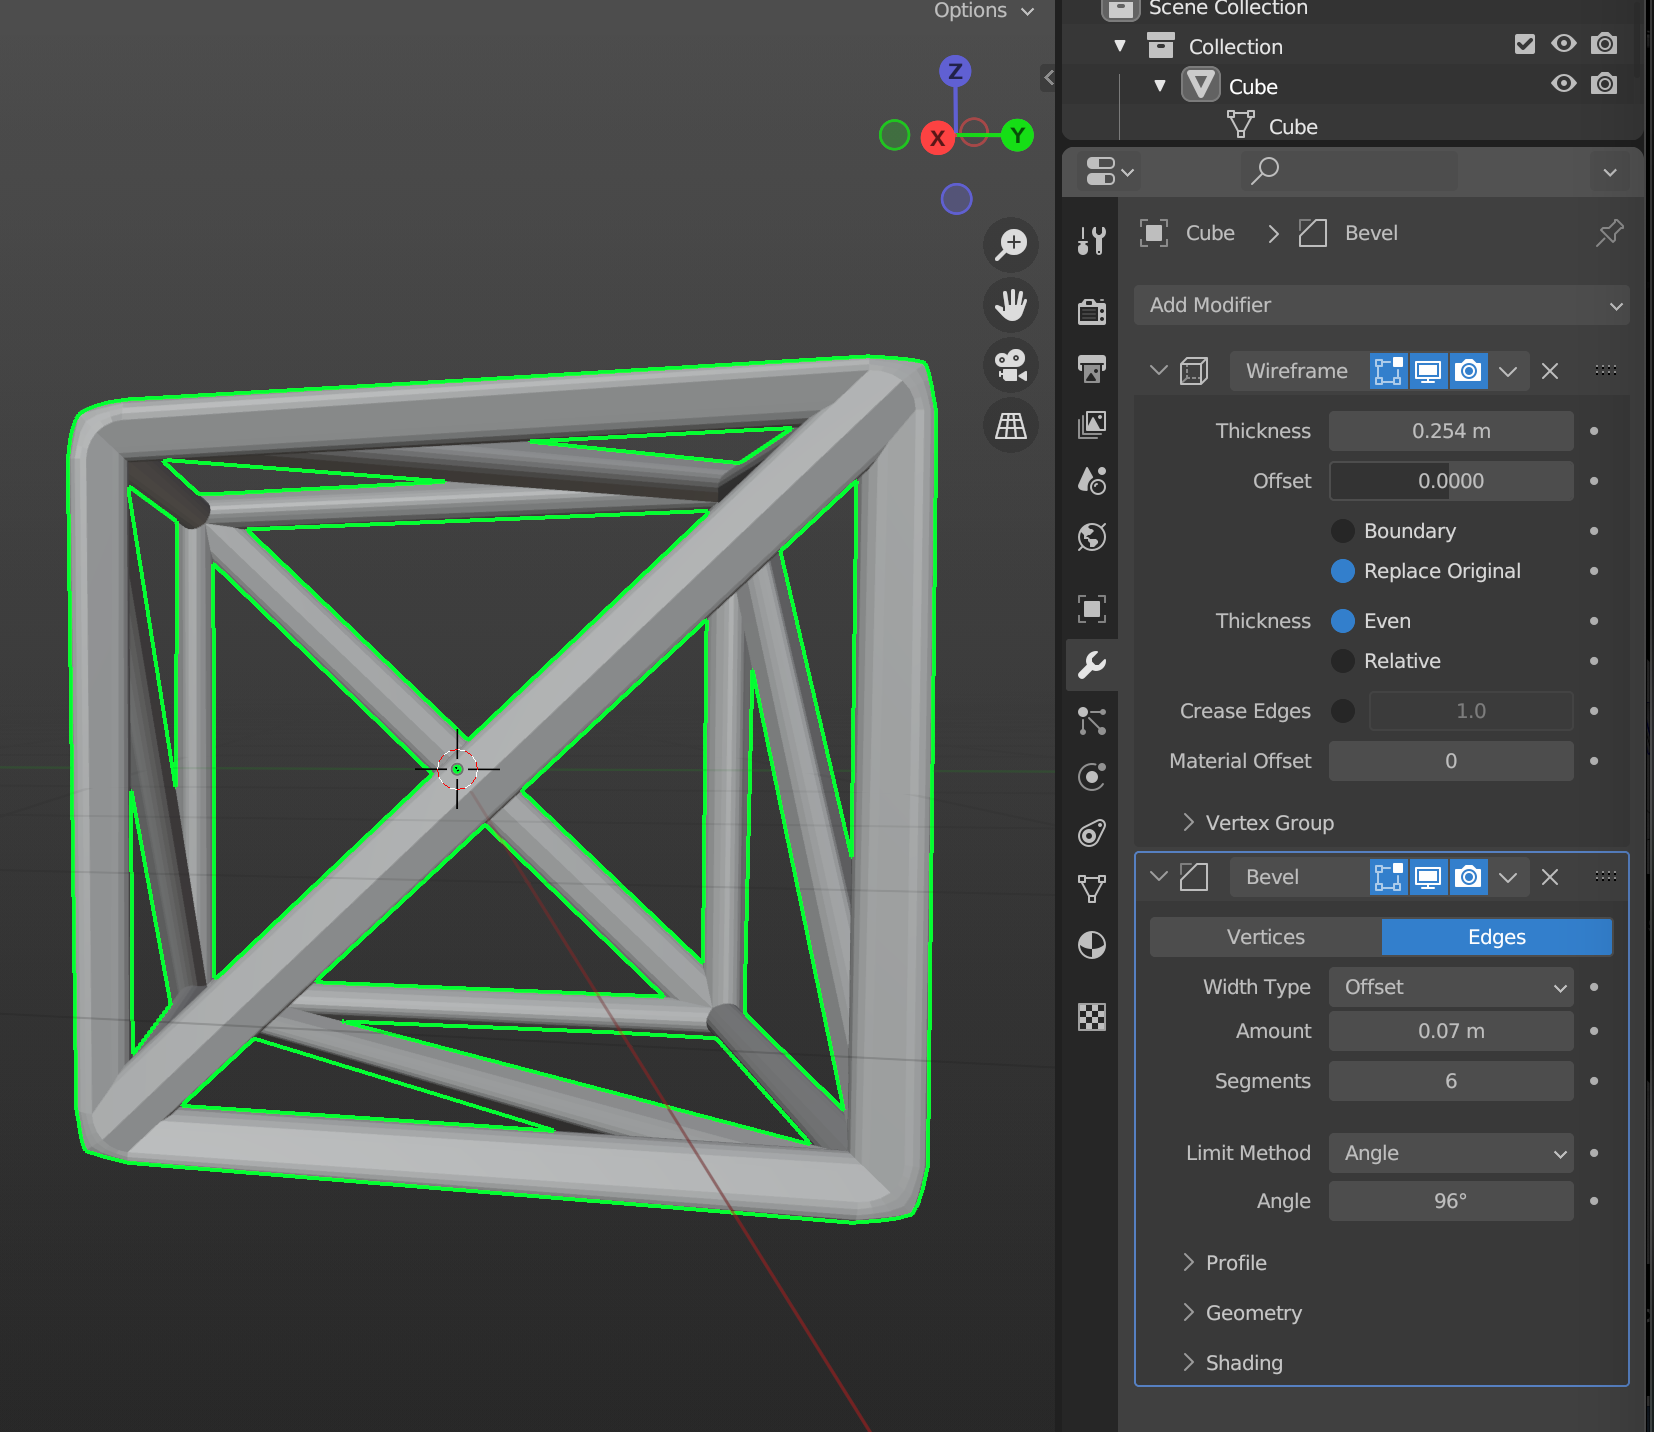Click the Bevel modifier type icon

1194,877
